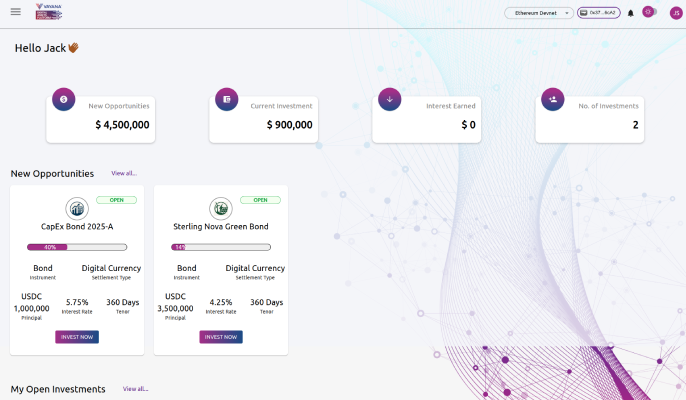Click the CapEx Bond 2025-A logo
Image resolution: width=686 pixels, height=400 pixels.
coord(77,208)
